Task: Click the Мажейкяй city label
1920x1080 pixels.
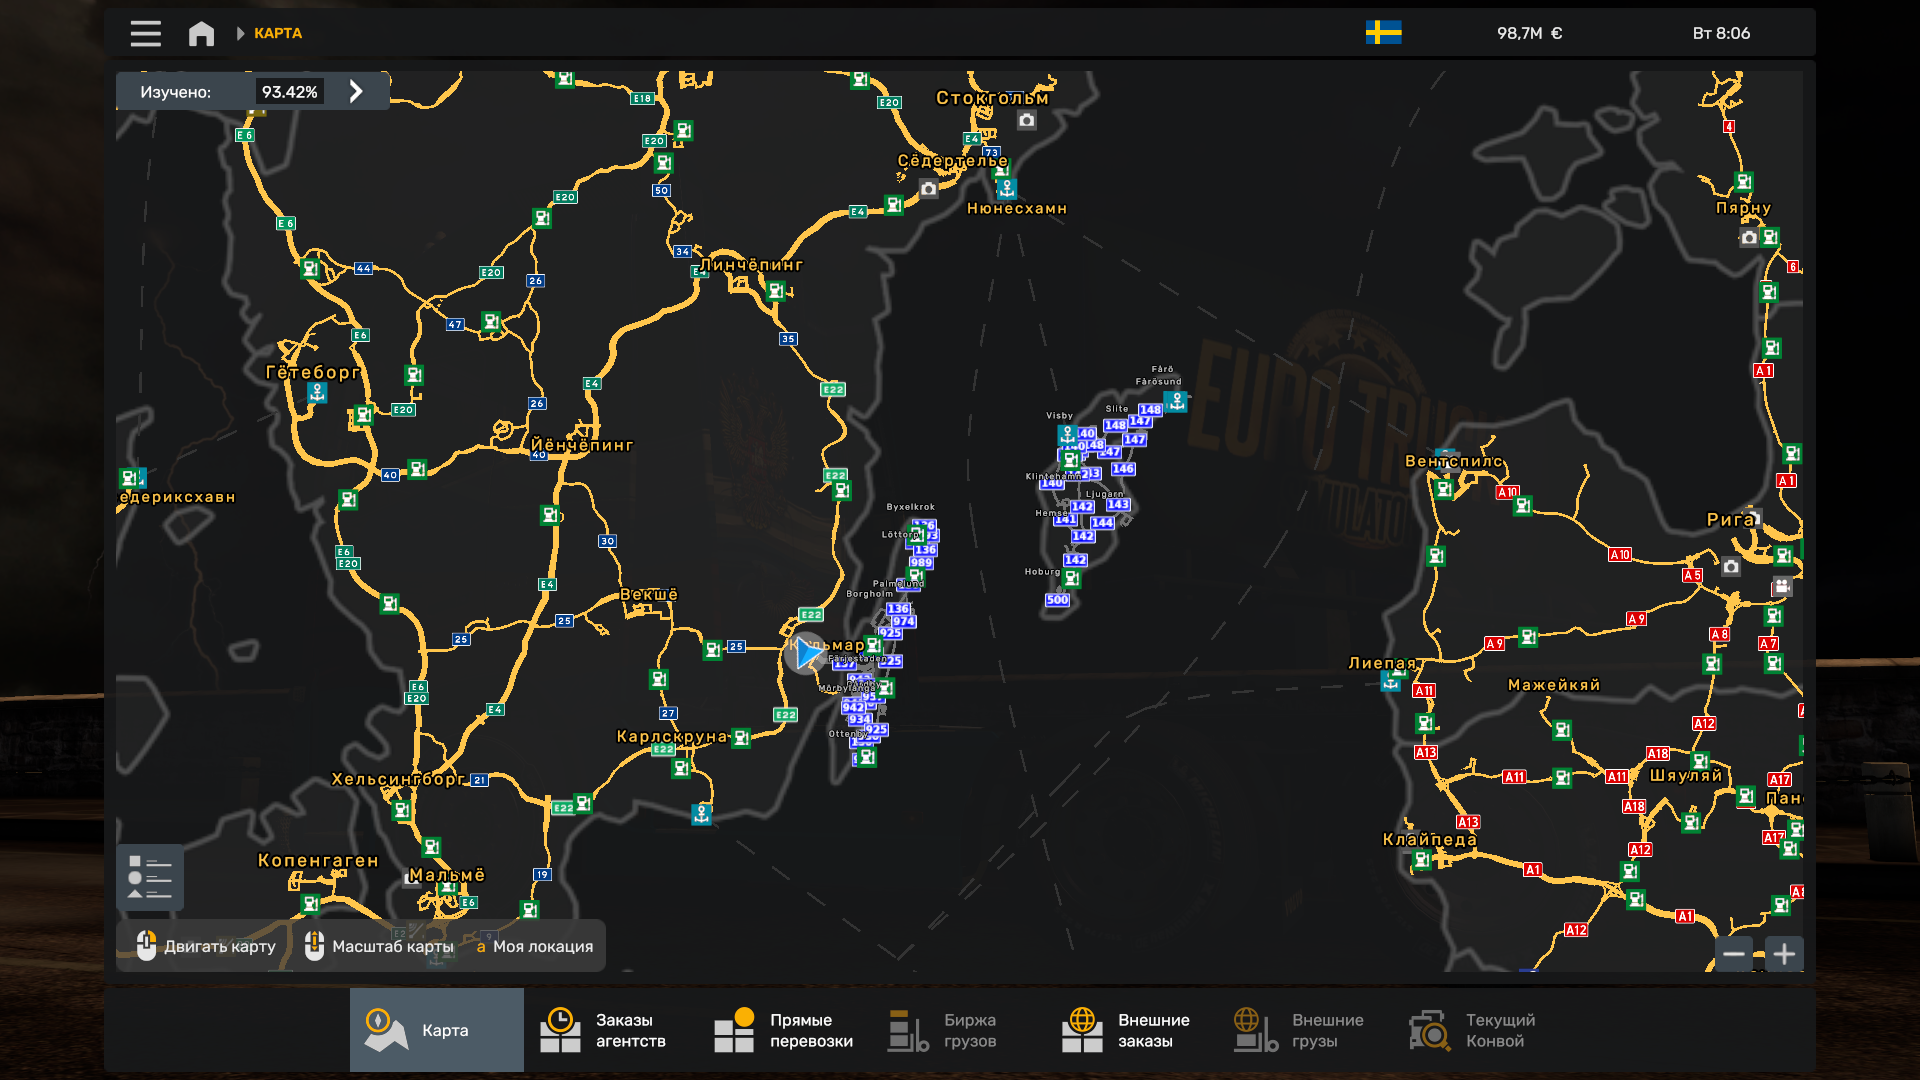Action: click(1554, 685)
